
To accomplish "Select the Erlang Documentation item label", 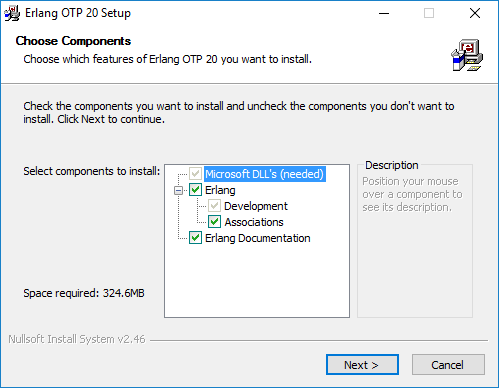I will [258, 238].
